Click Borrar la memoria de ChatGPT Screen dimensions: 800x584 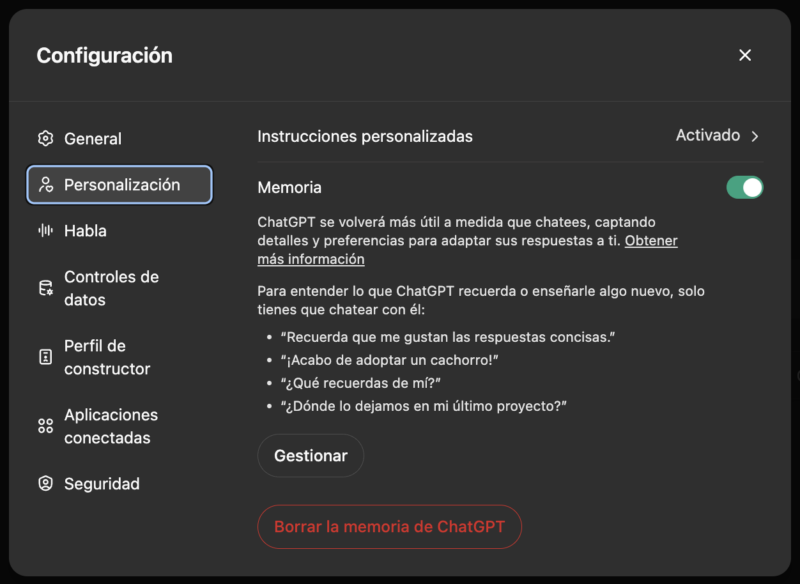coord(389,526)
